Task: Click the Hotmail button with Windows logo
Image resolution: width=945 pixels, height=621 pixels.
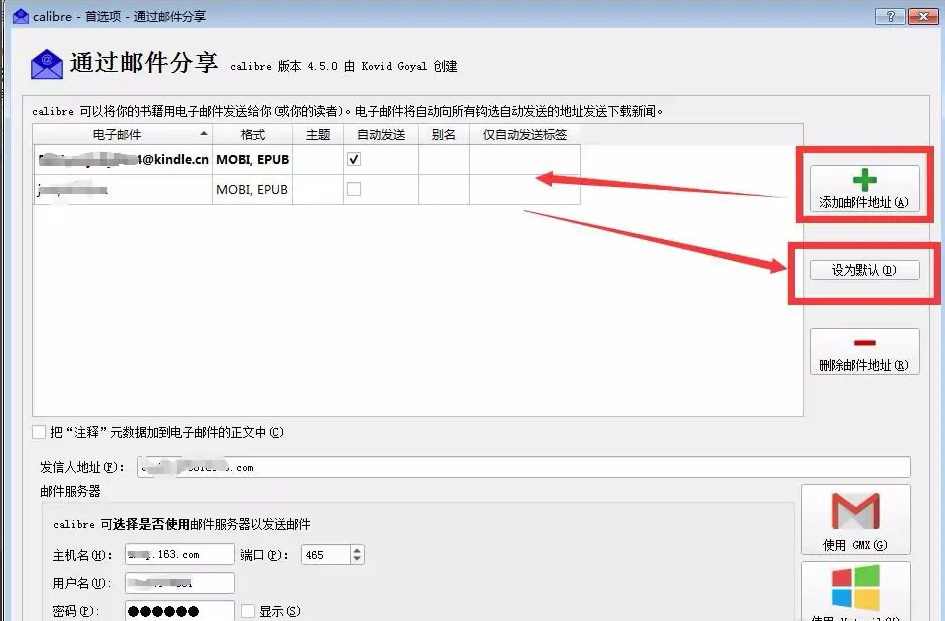Action: [x=855, y=591]
